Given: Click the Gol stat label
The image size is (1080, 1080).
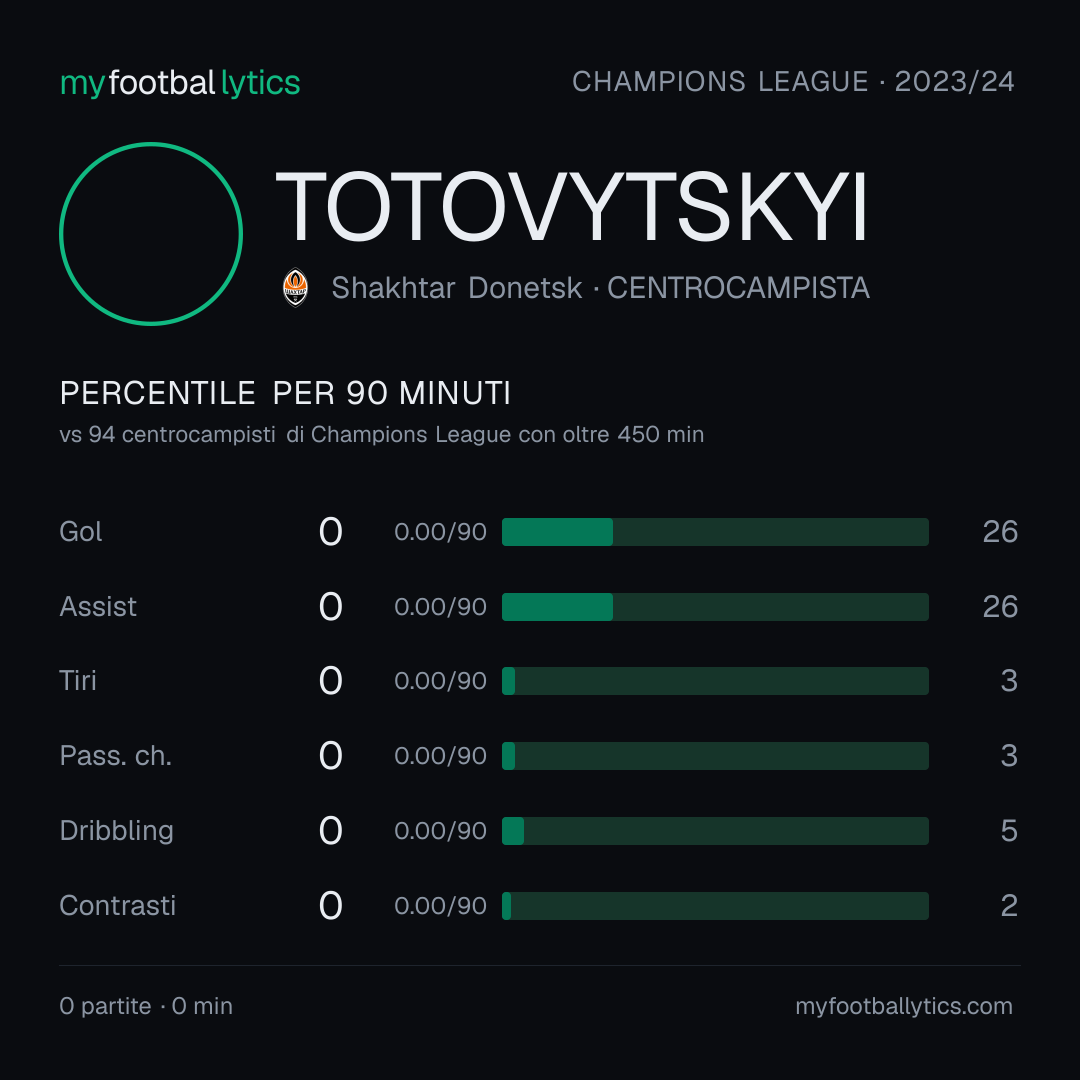Looking at the screenshot, I should click(81, 532).
